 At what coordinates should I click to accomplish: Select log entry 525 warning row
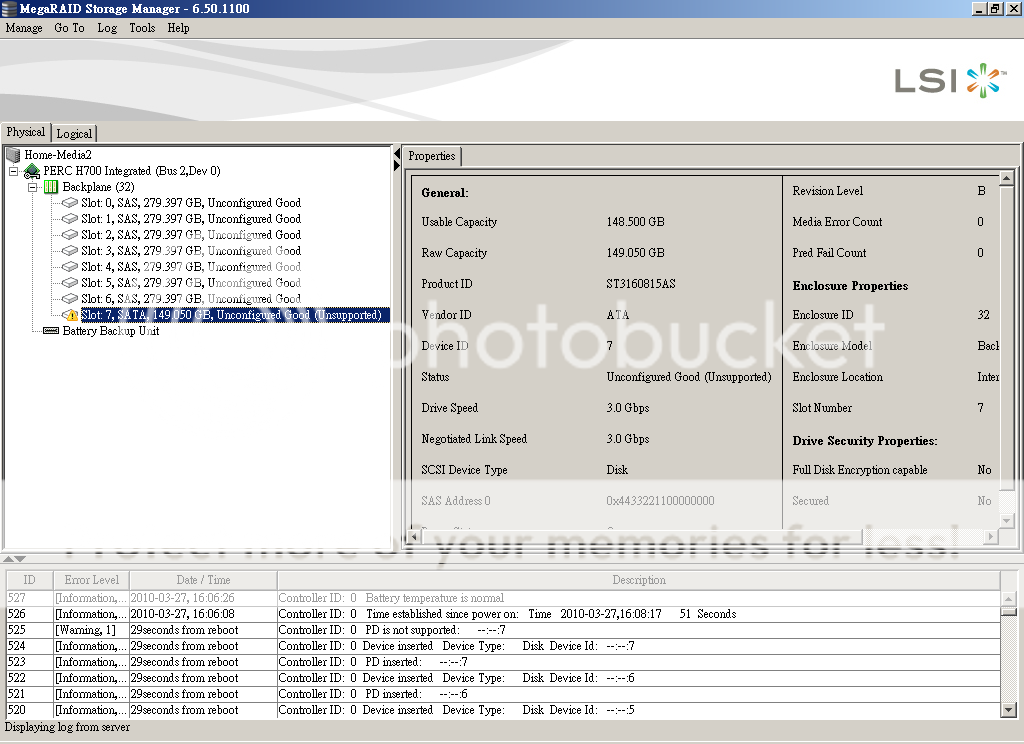500,630
